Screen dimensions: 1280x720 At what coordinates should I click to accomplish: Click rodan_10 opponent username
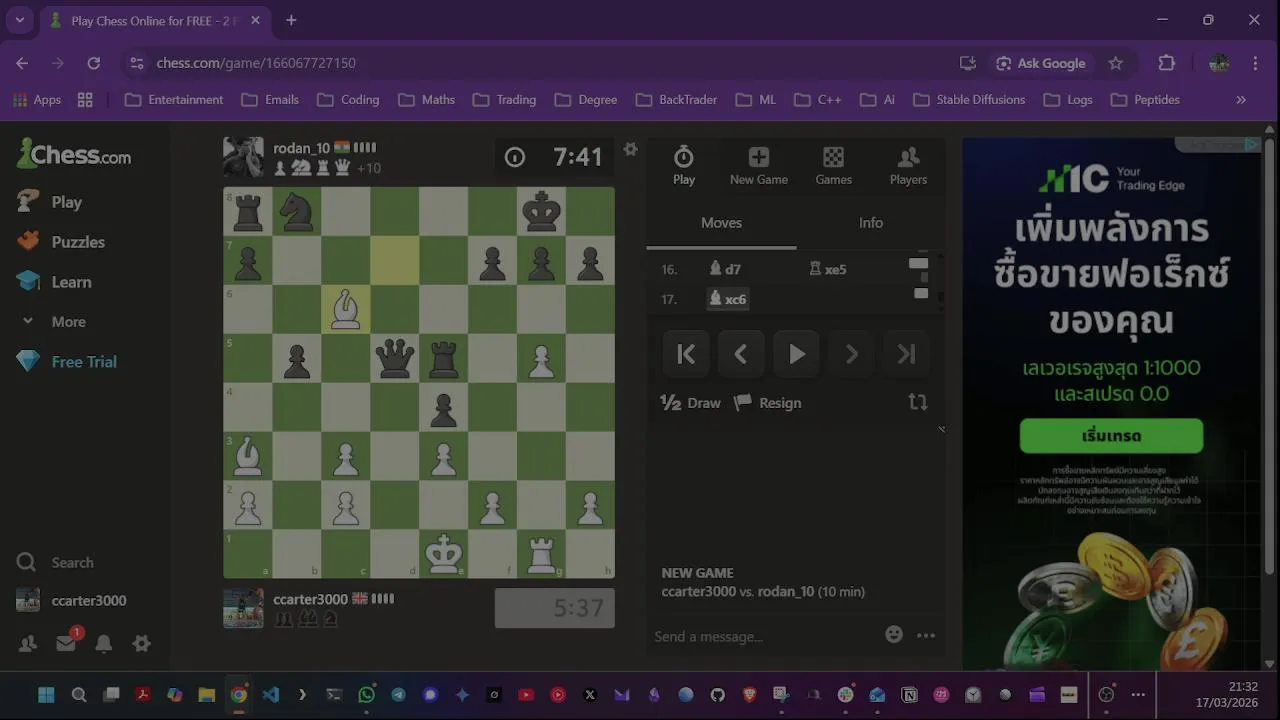coord(301,148)
